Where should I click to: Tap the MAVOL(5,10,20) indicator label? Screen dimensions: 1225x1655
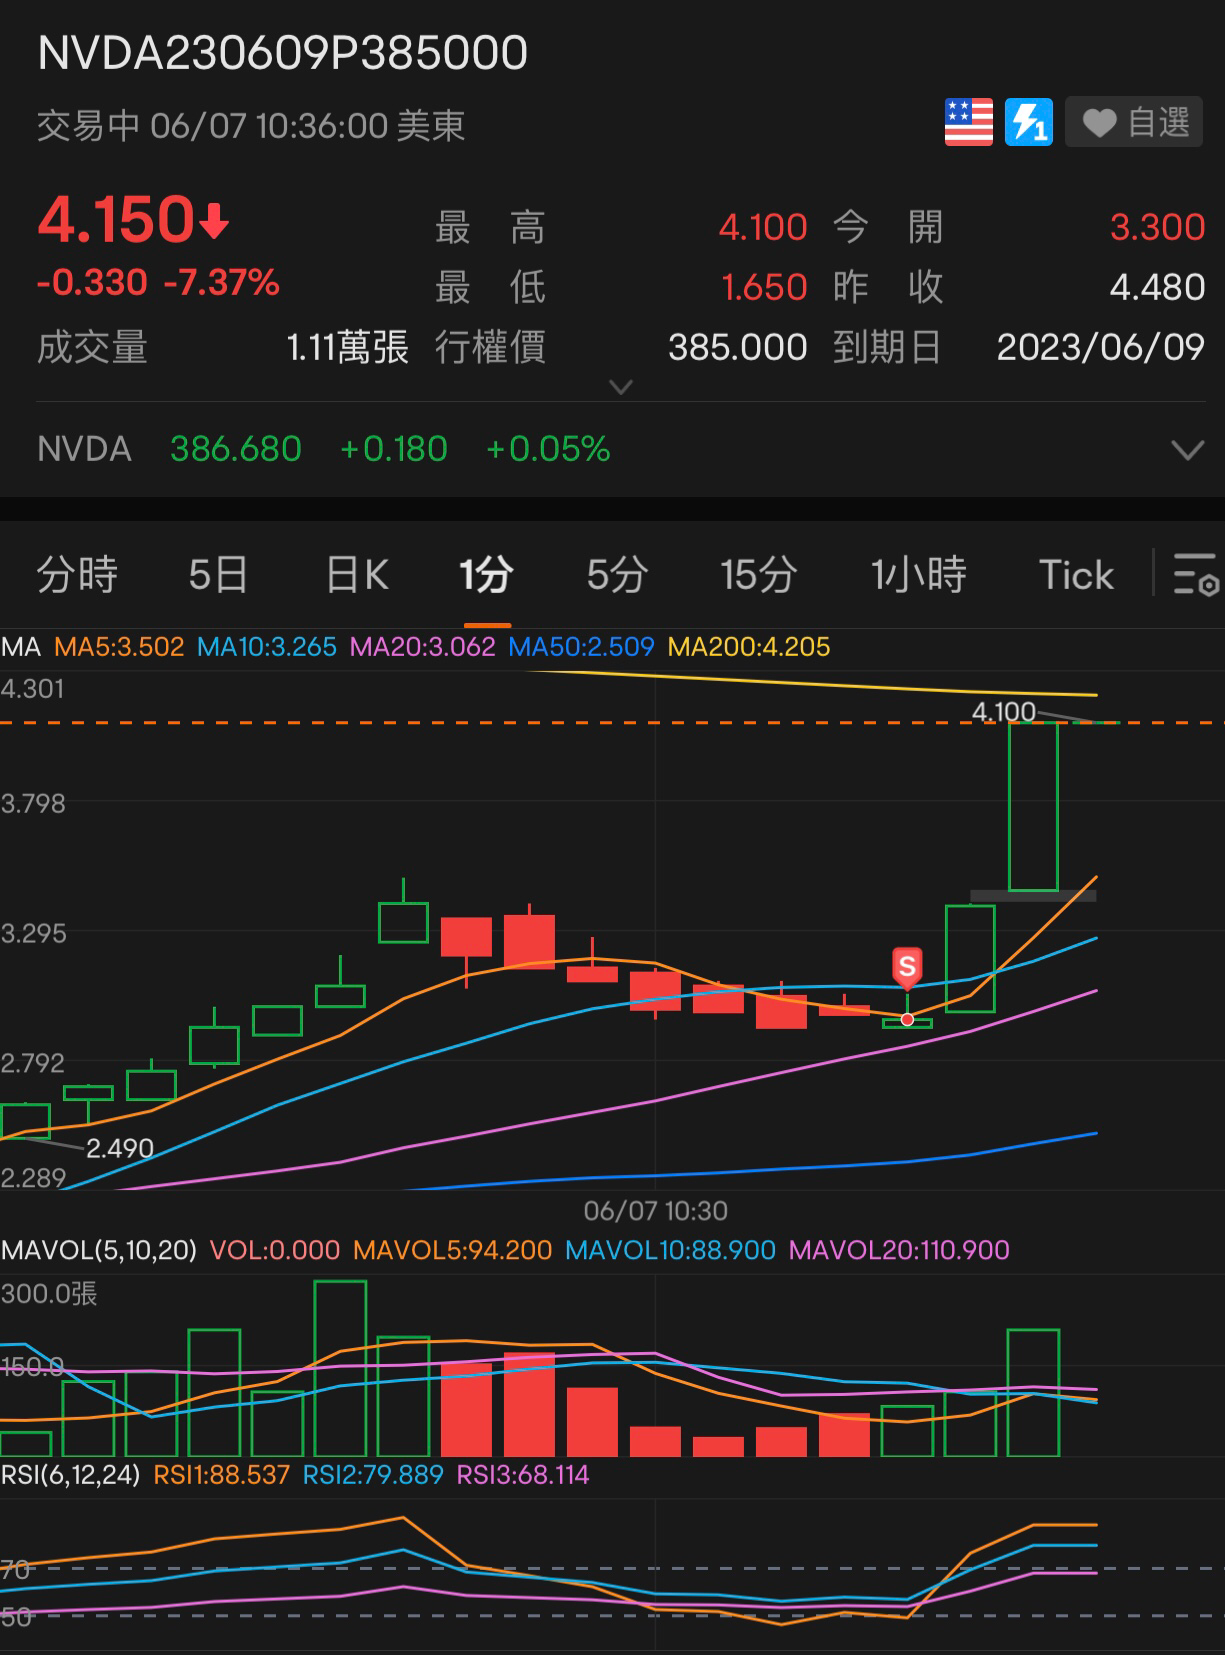[x=99, y=1250]
